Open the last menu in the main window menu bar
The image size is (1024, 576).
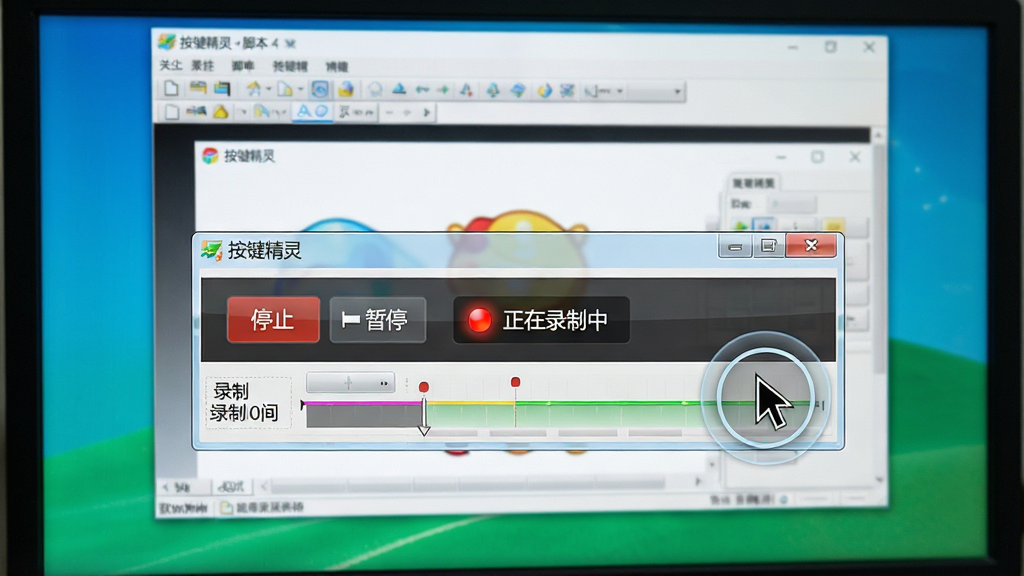point(337,67)
